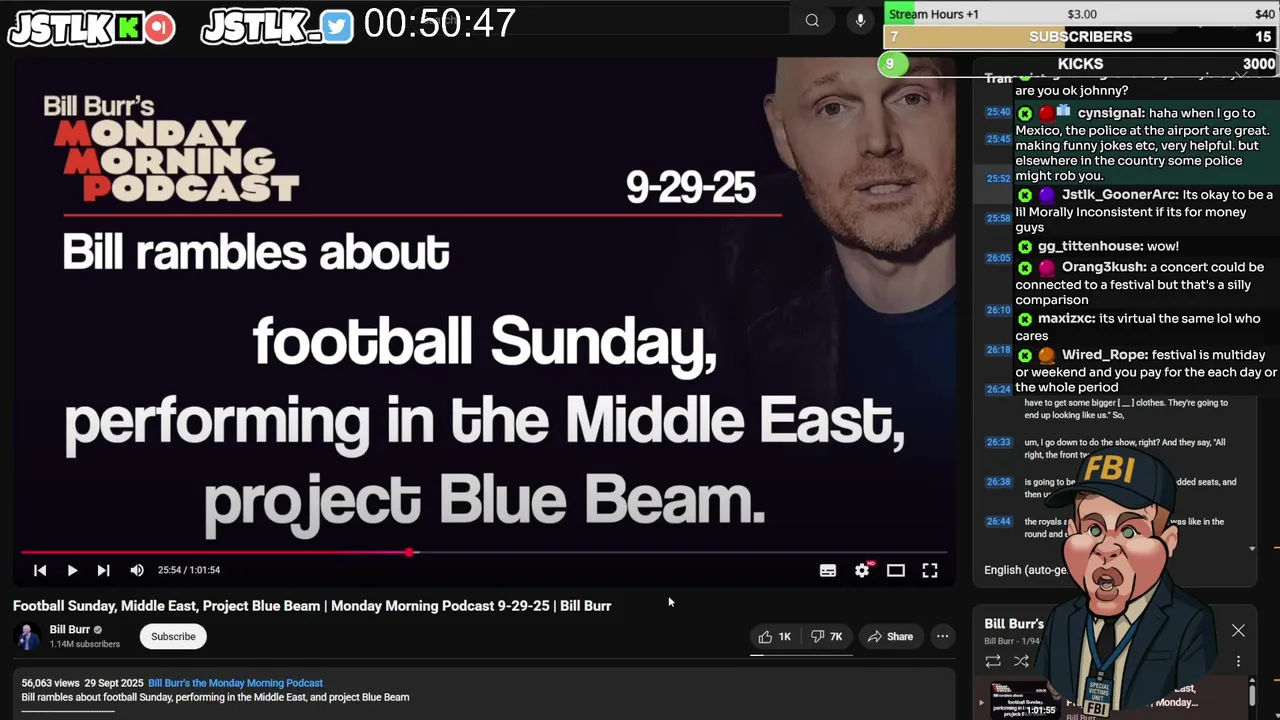Click chat username gg_tittenhouse
The width and height of the screenshot is (1280, 720).
click(1090, 246)
